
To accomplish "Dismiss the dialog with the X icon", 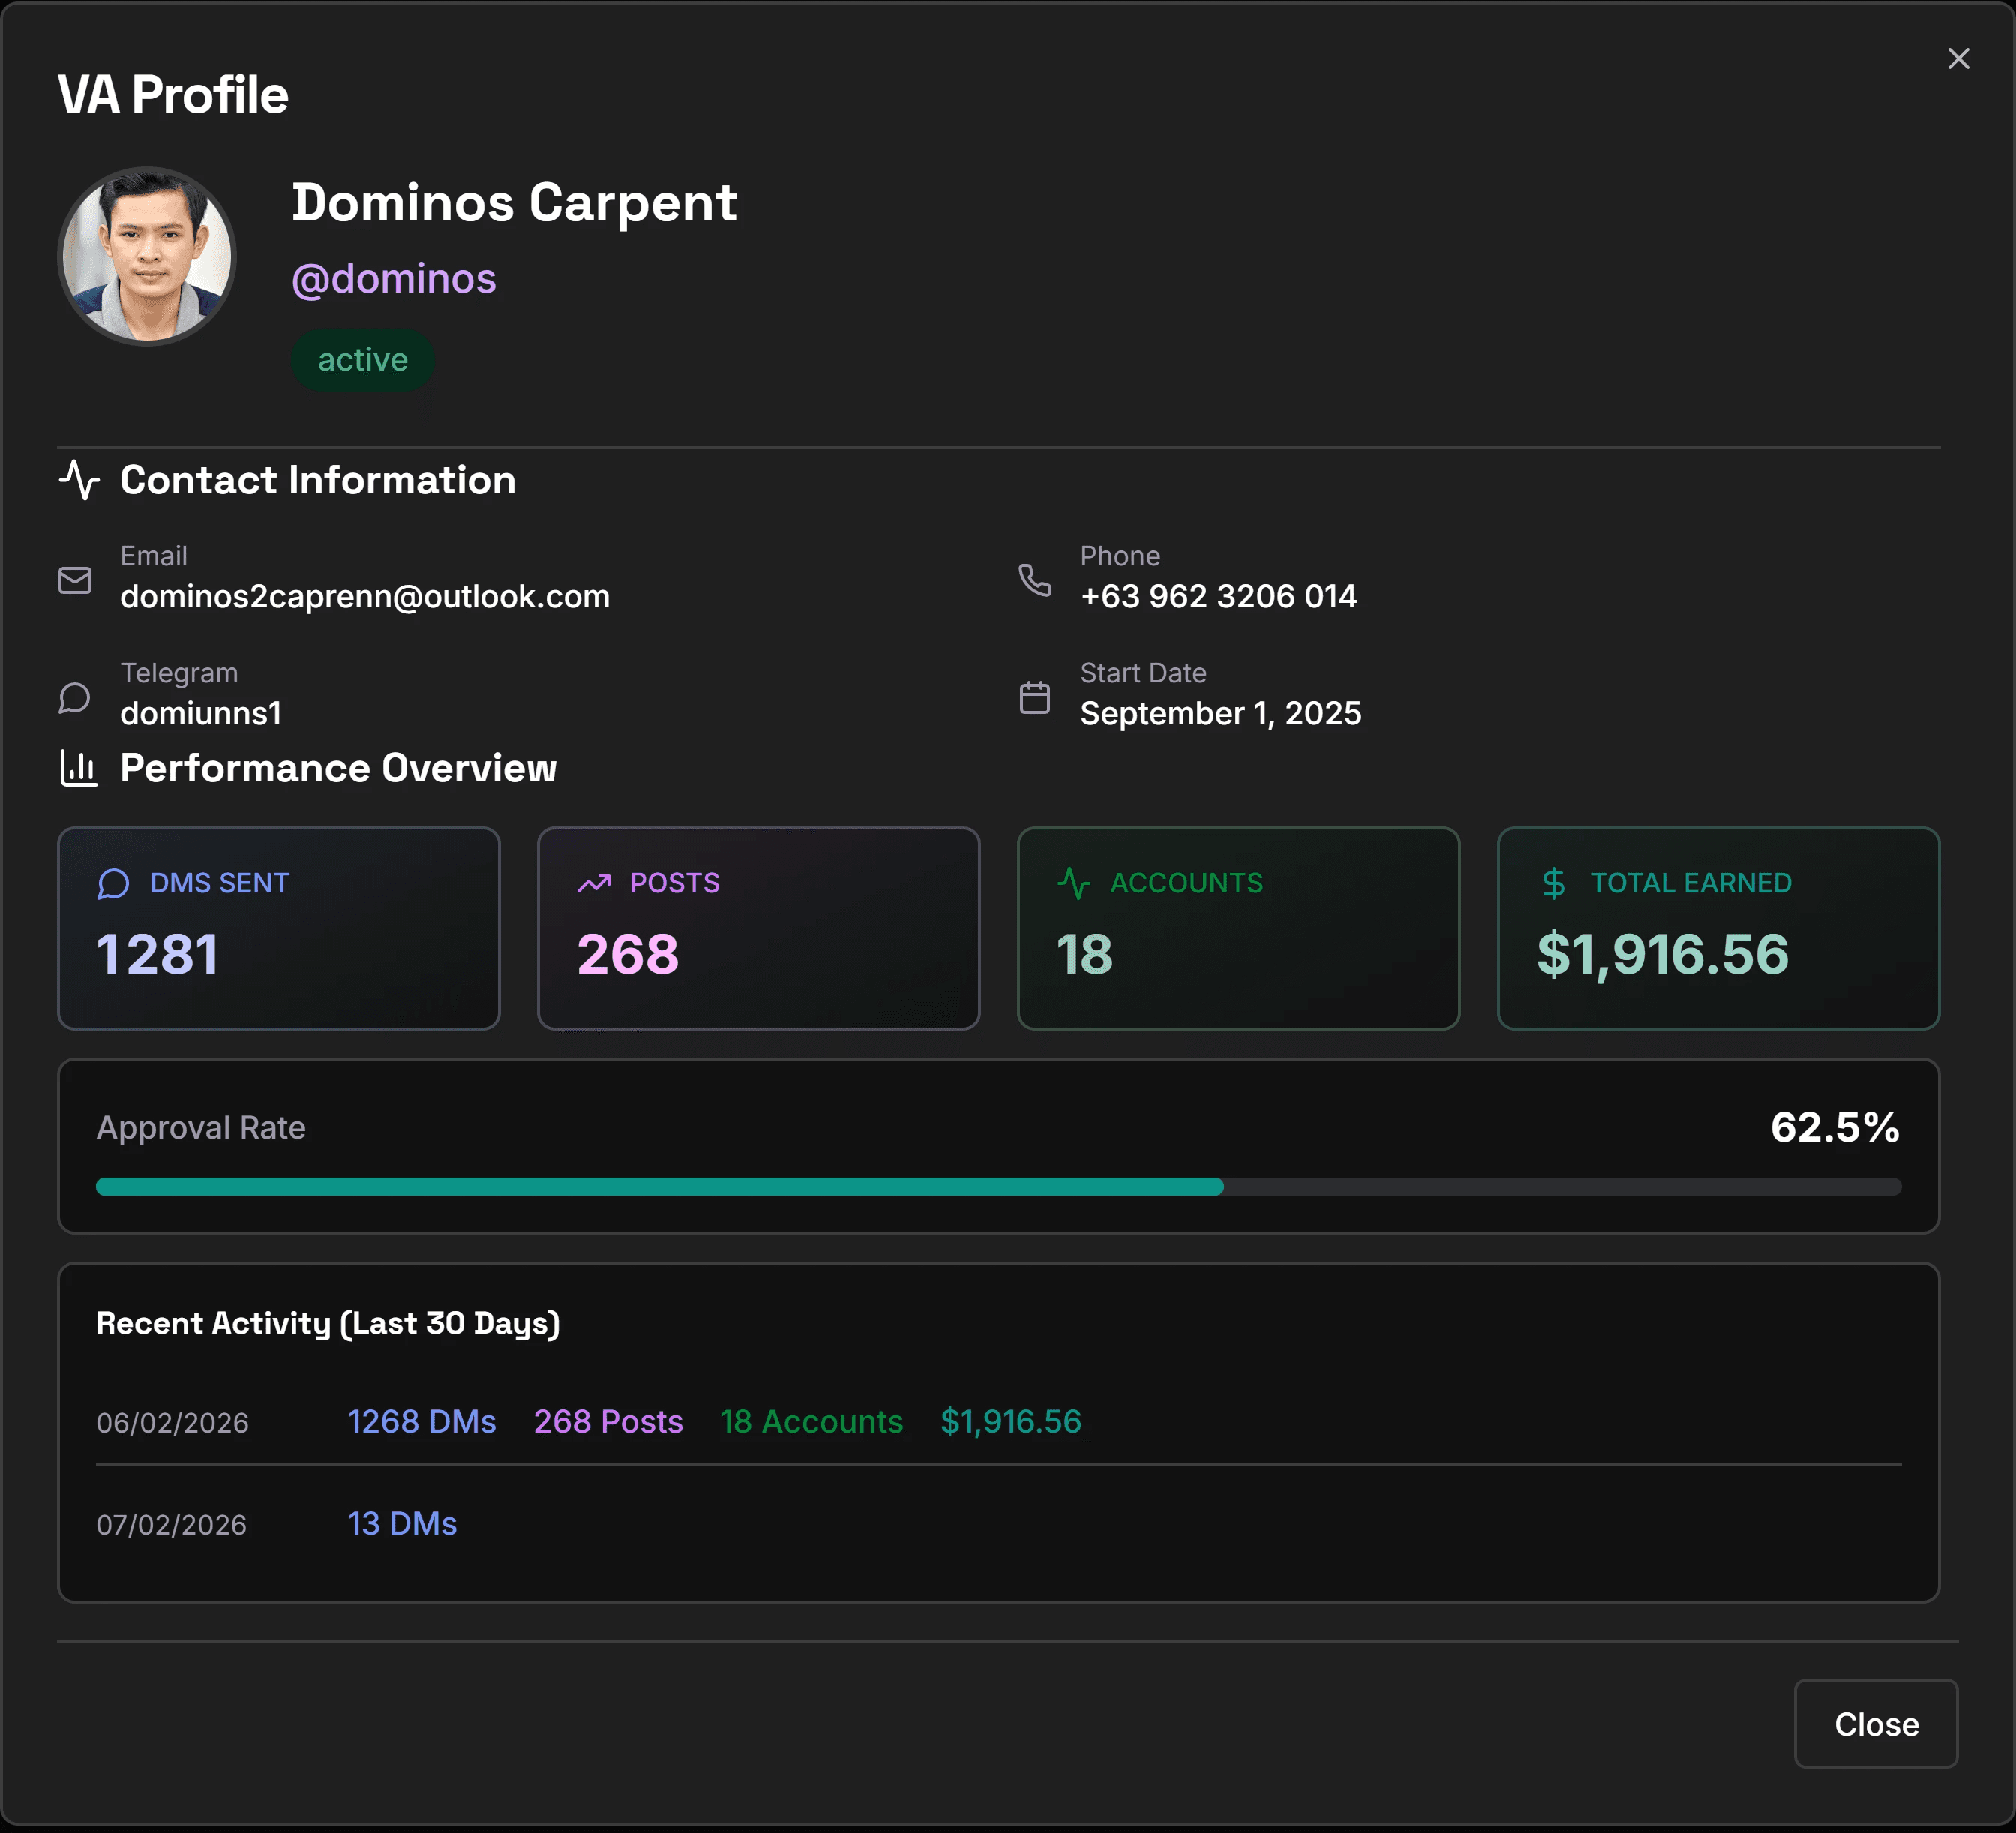I will pos(1958,59).
